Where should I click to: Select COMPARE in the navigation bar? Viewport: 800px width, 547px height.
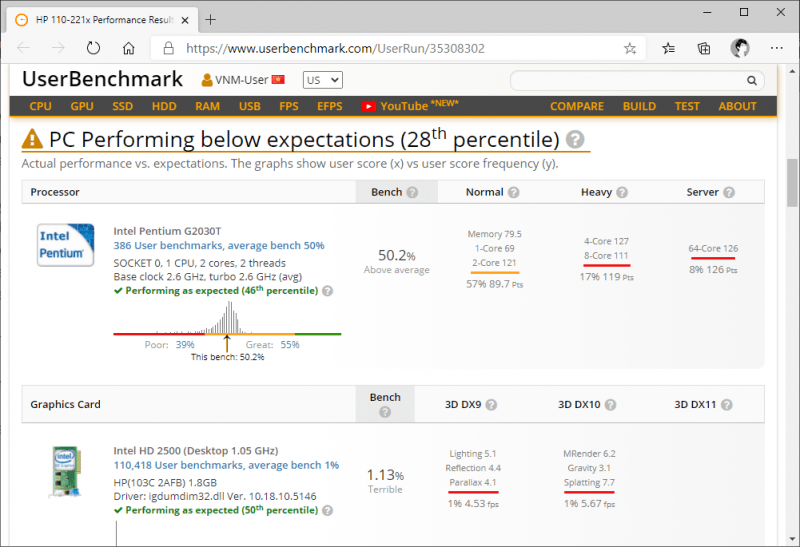point(576,106)
